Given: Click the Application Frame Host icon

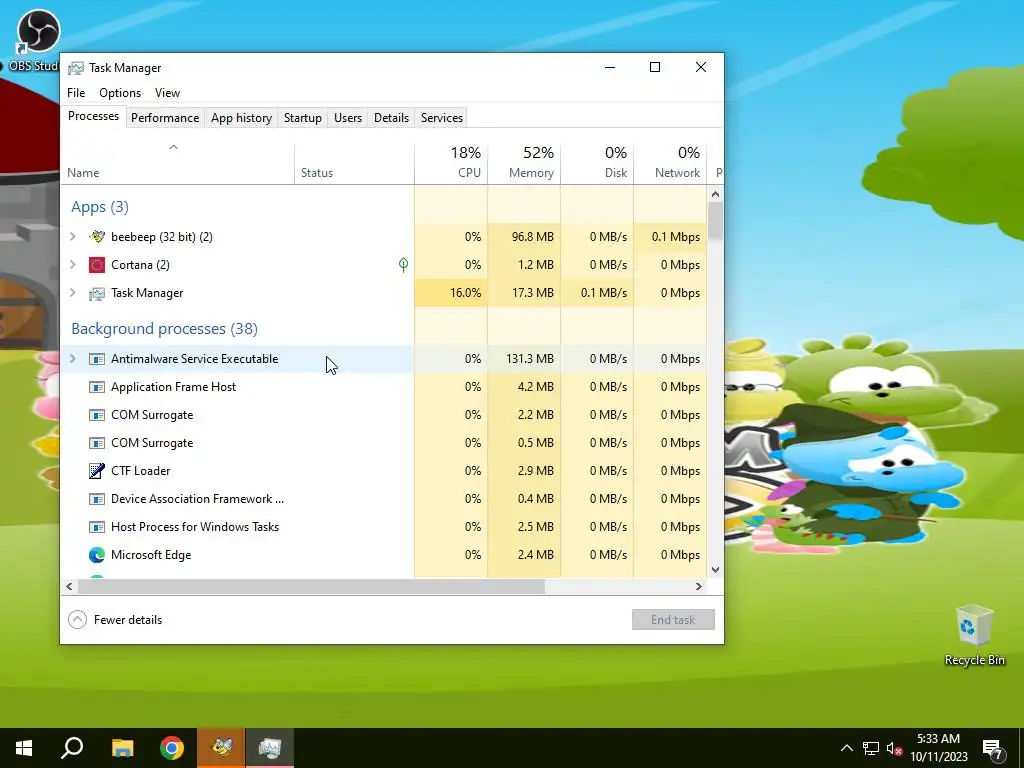Looking at the screenshot, I should tap(97, 387).
